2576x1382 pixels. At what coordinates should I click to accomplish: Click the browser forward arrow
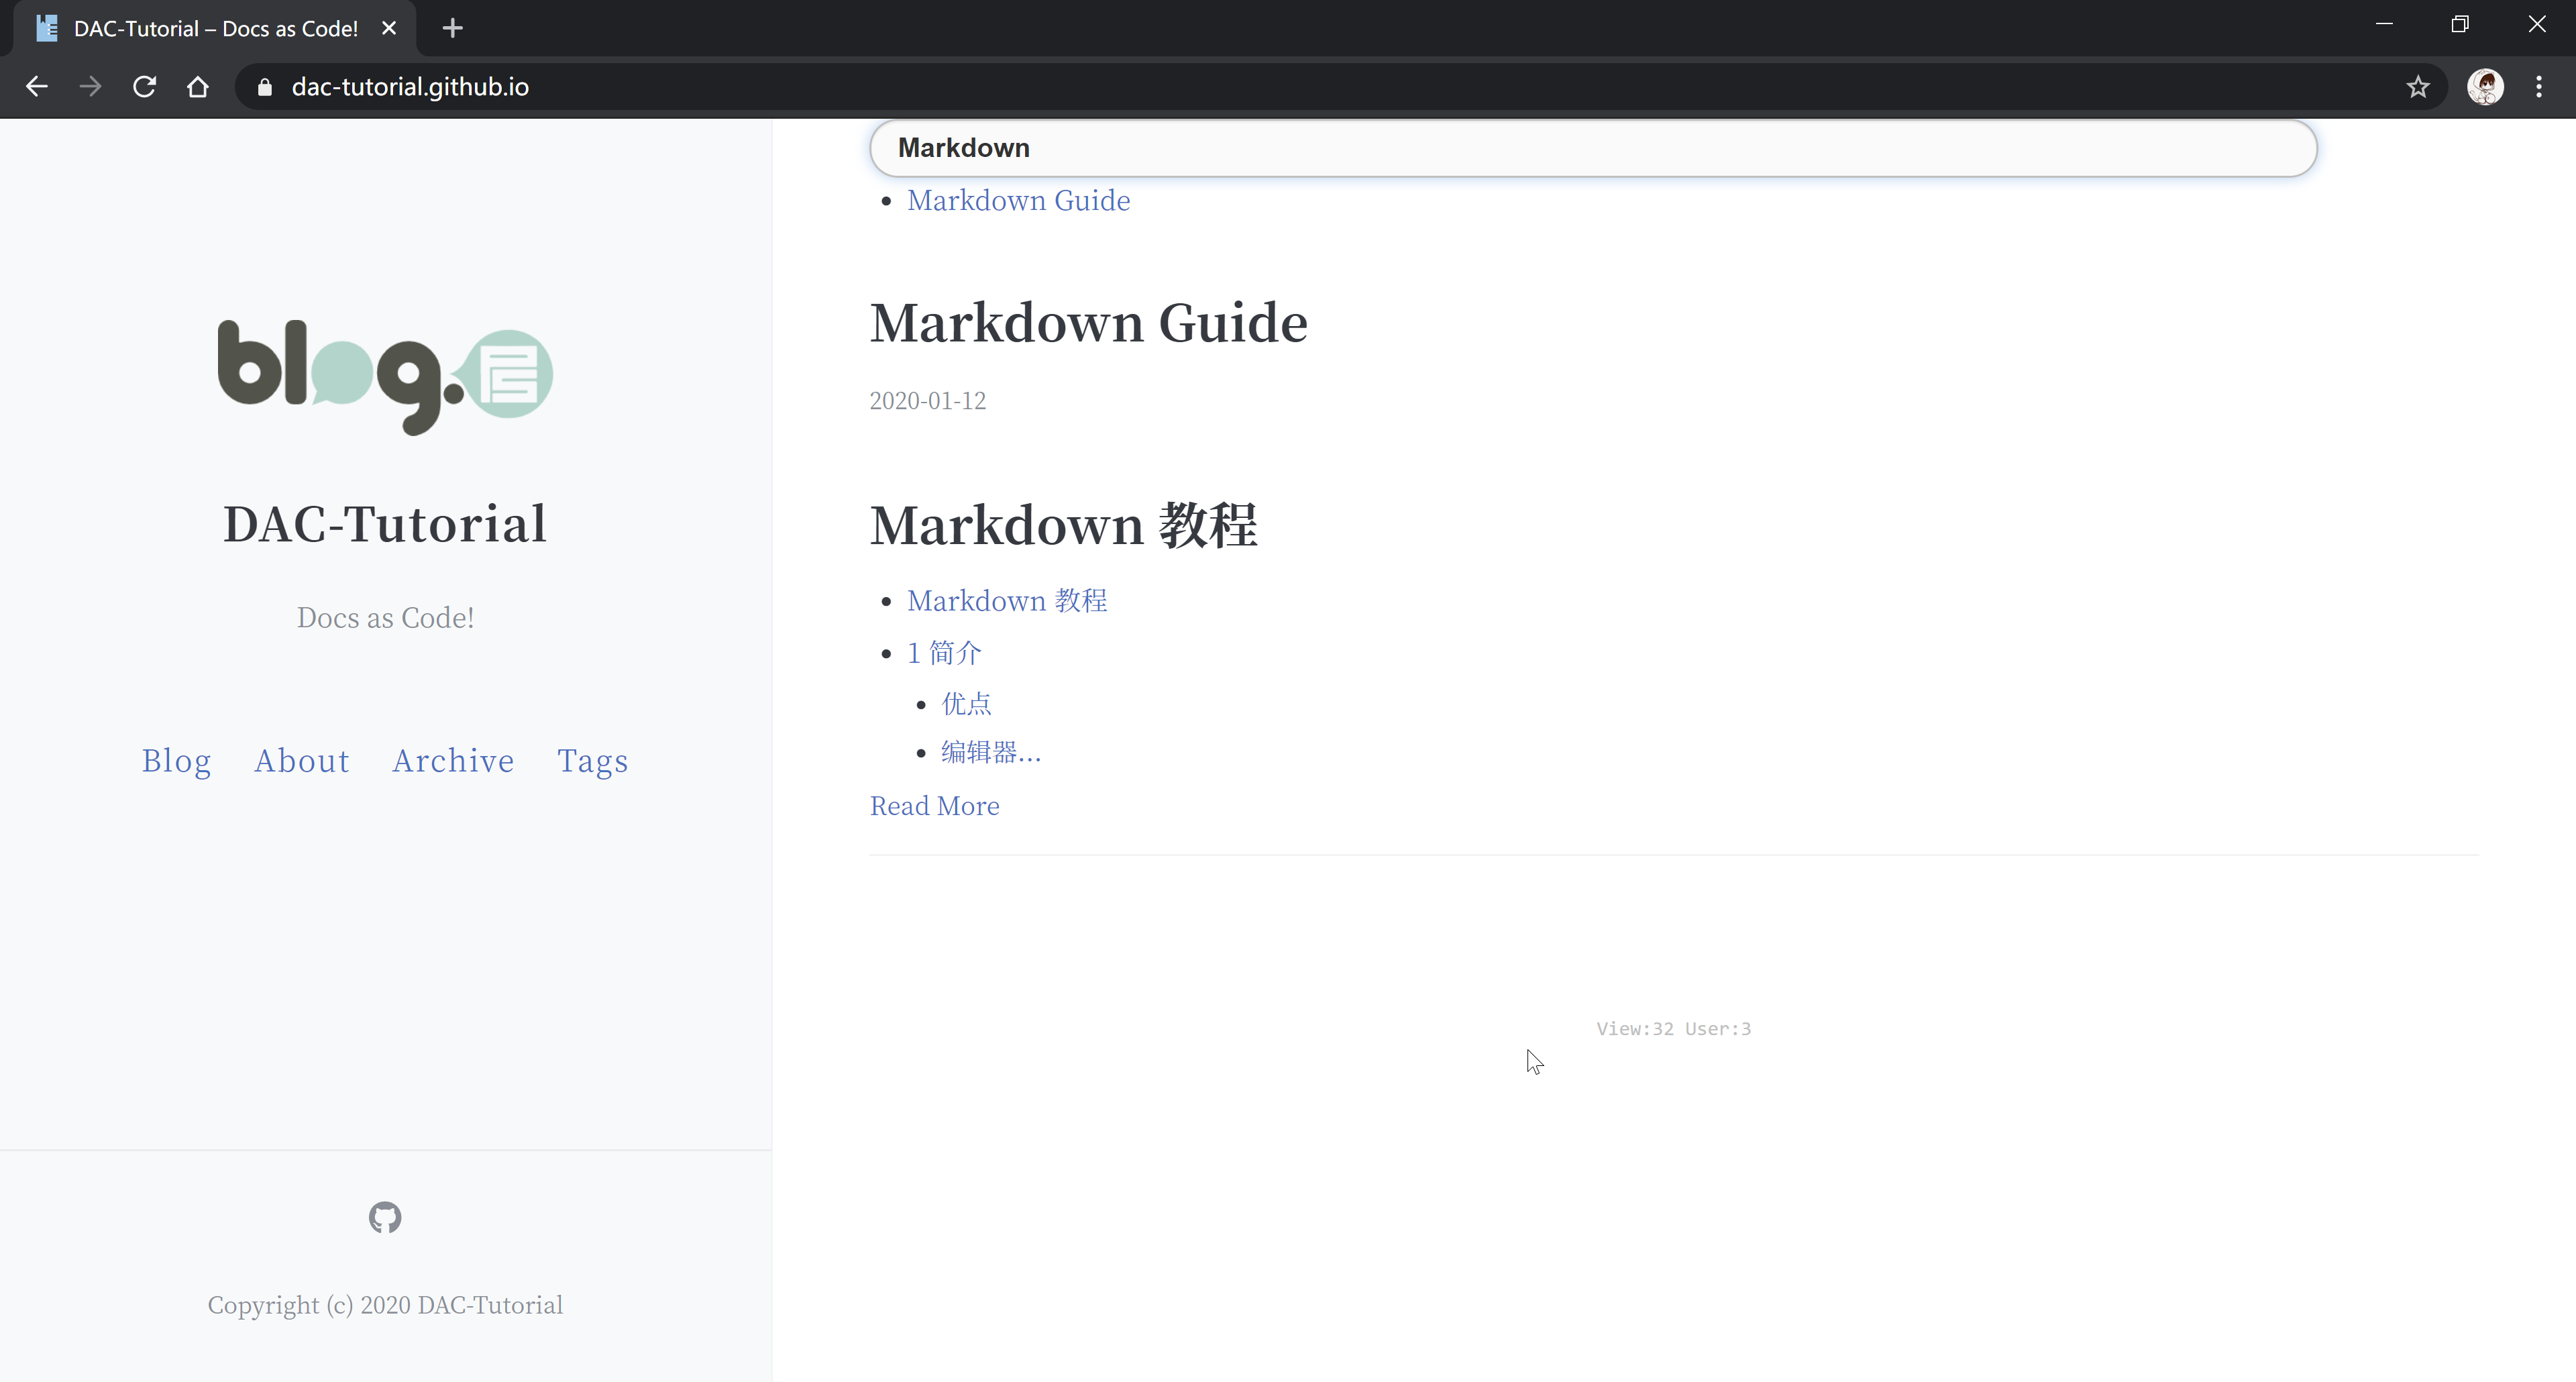(x=90, y=87)
